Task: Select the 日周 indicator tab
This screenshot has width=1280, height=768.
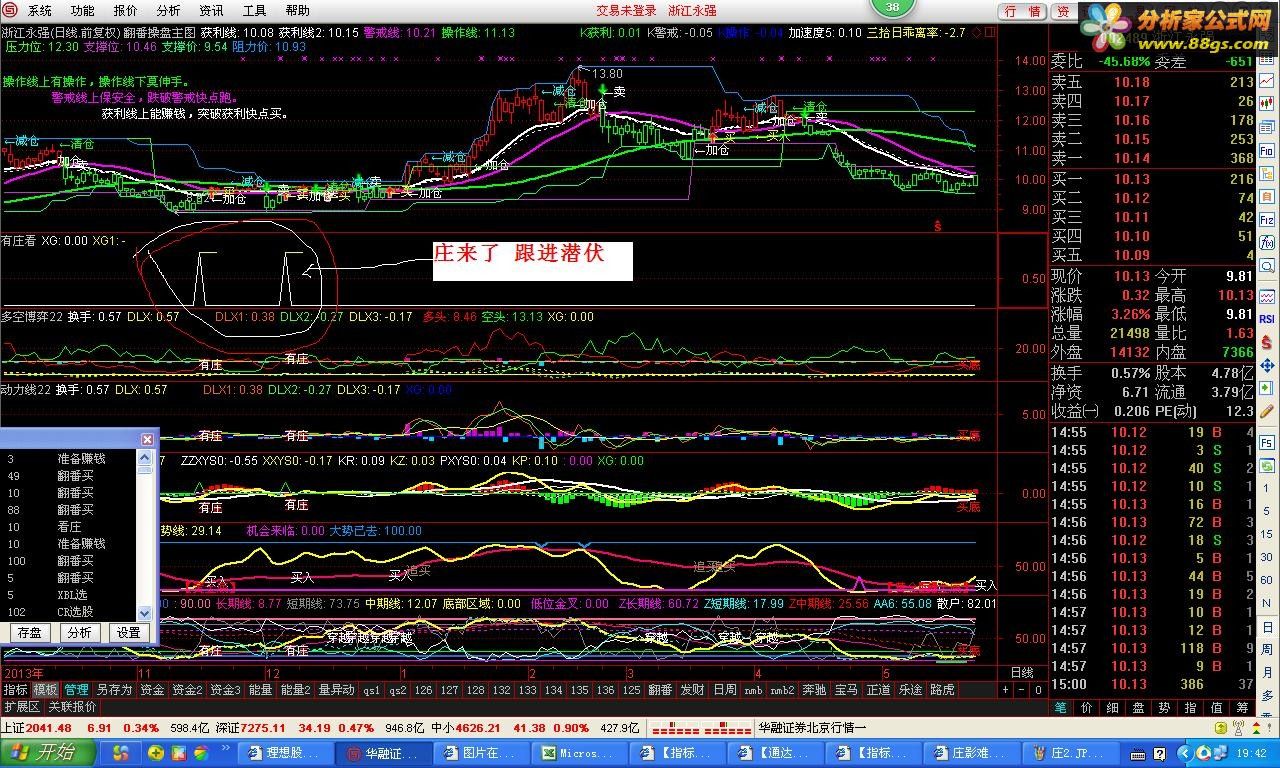Action: 724,690
